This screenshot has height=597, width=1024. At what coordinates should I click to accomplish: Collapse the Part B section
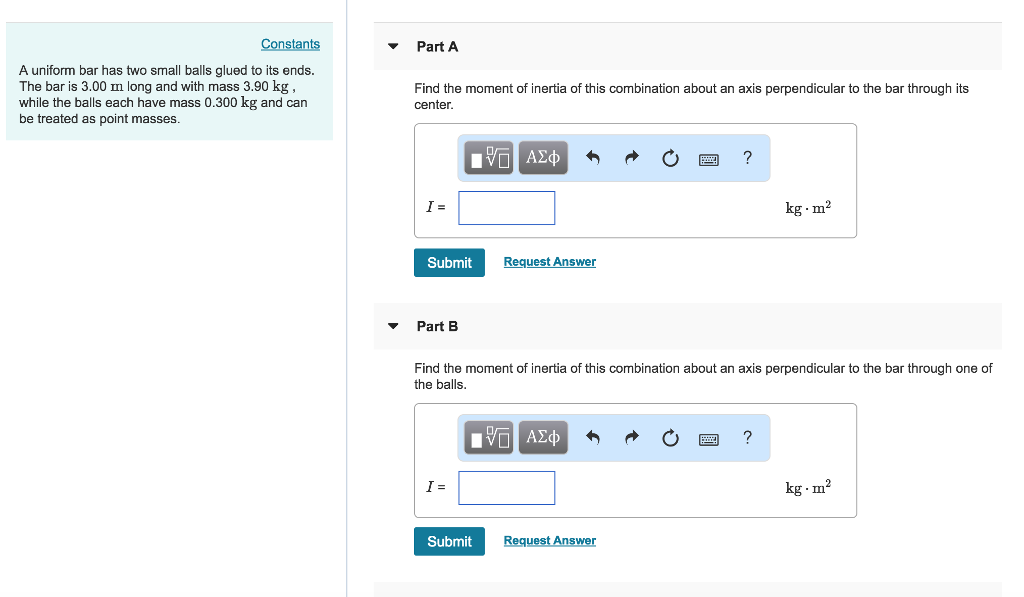392,326
